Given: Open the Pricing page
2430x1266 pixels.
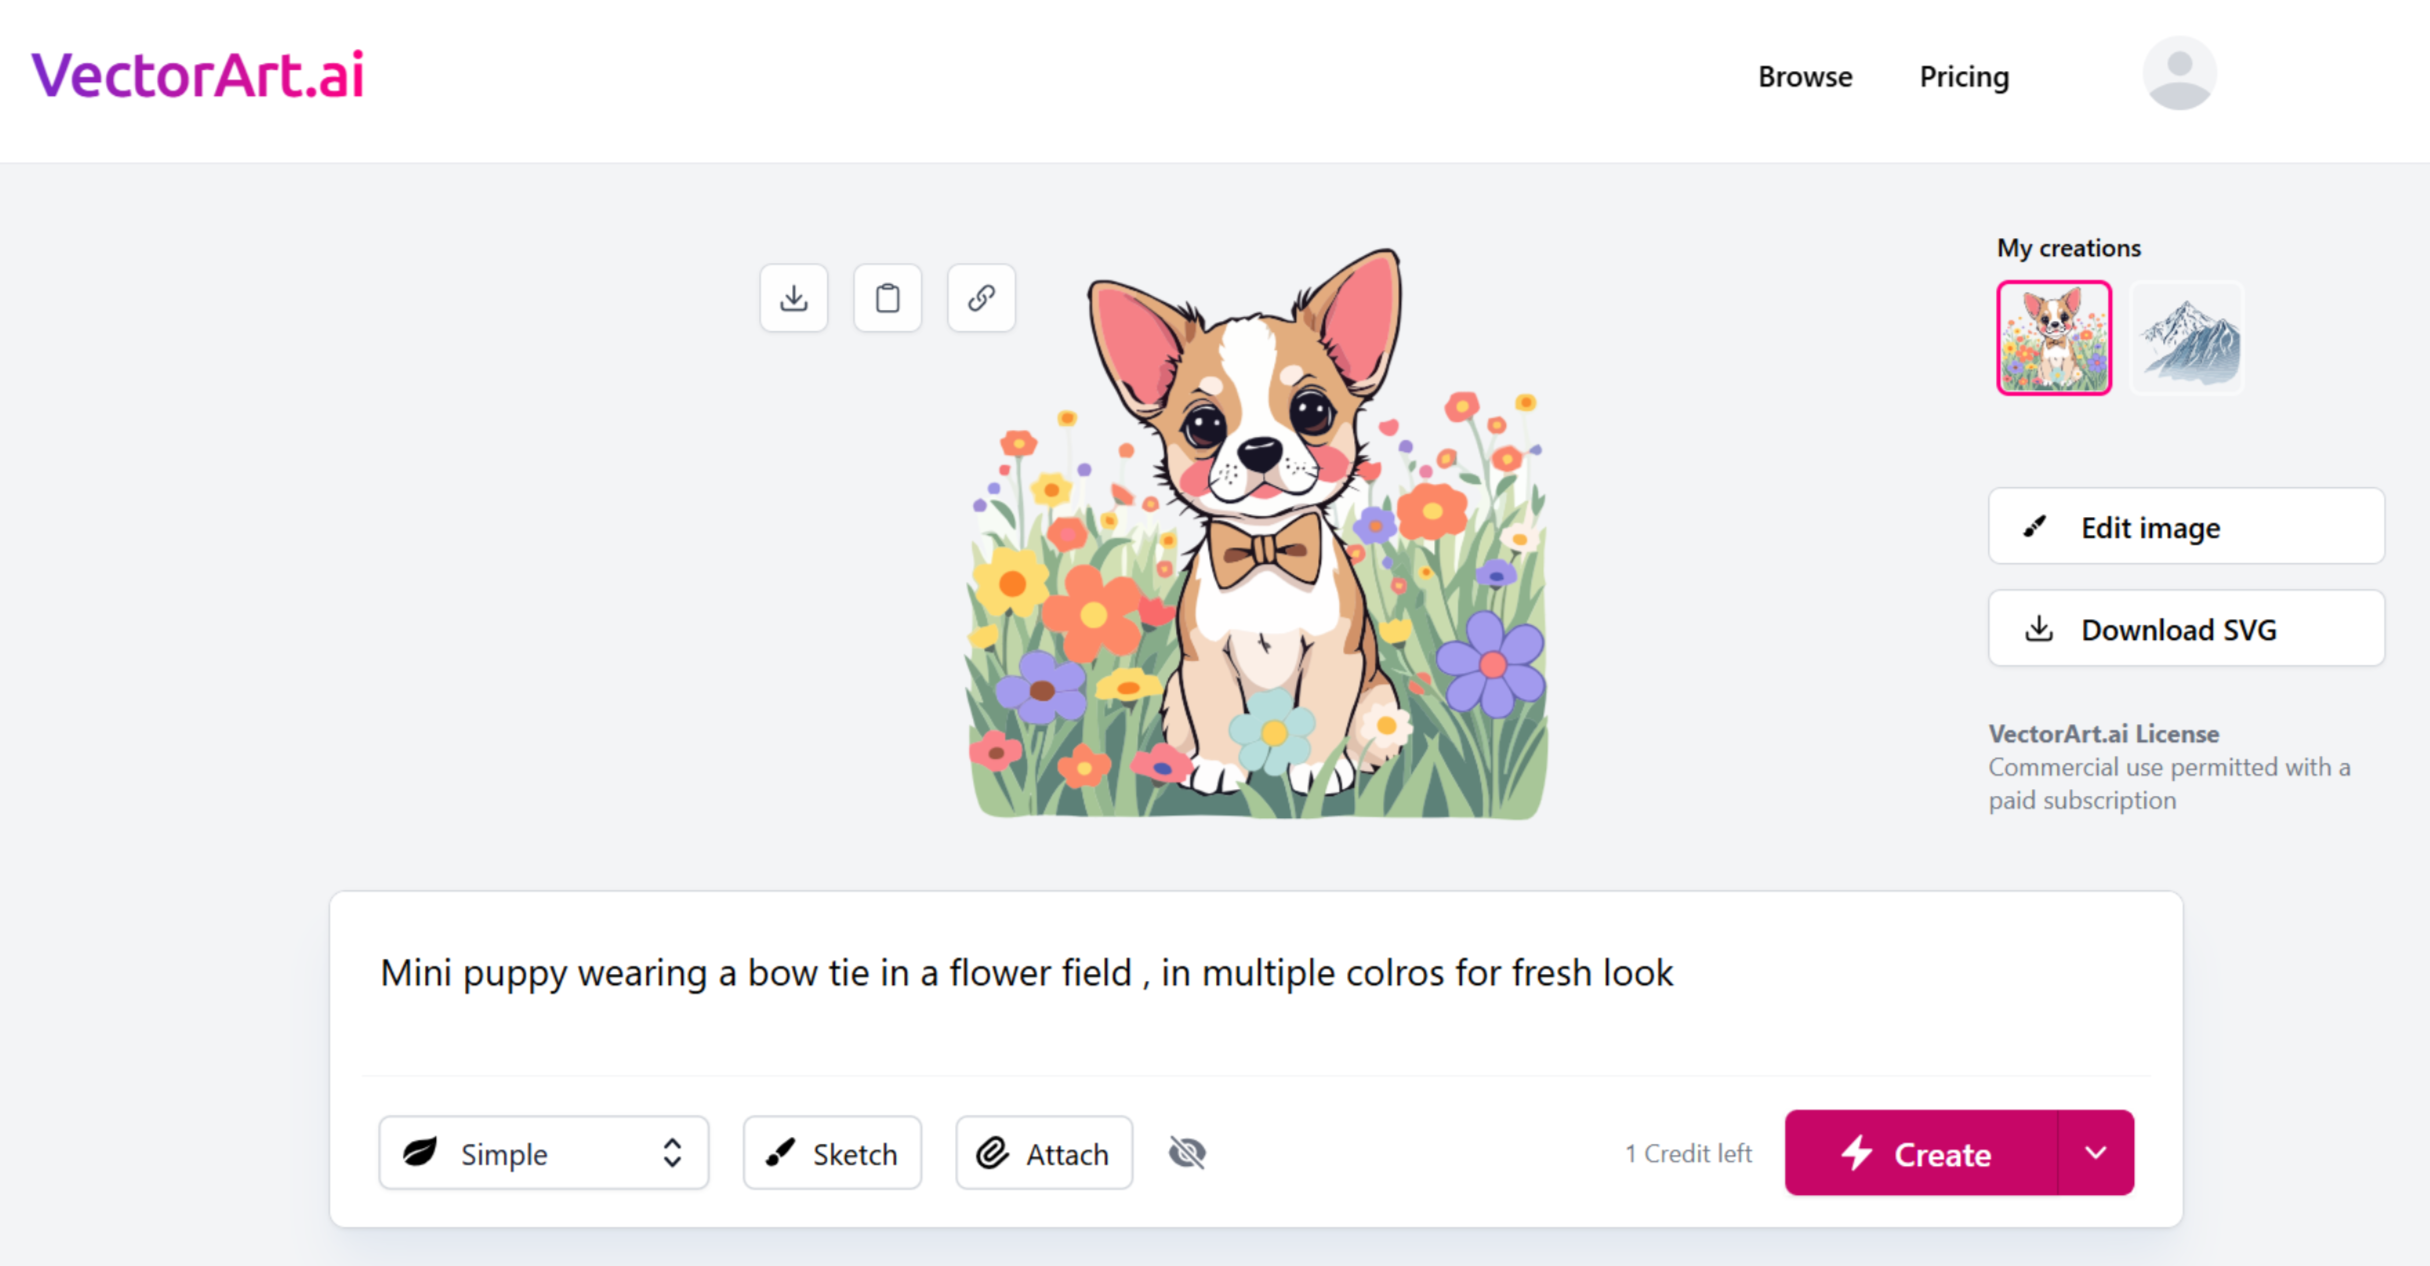Looking at the screenshot, I should tap(1963, 76).
